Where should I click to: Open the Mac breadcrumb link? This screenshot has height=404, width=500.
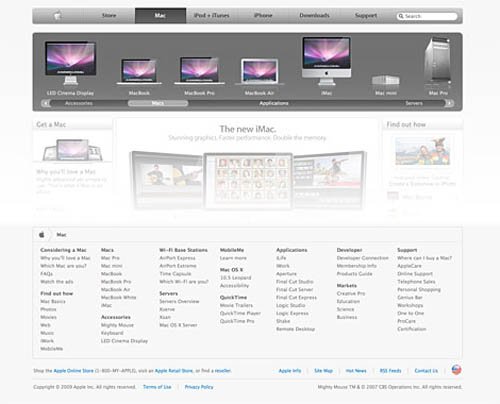[x=61, y=235]
